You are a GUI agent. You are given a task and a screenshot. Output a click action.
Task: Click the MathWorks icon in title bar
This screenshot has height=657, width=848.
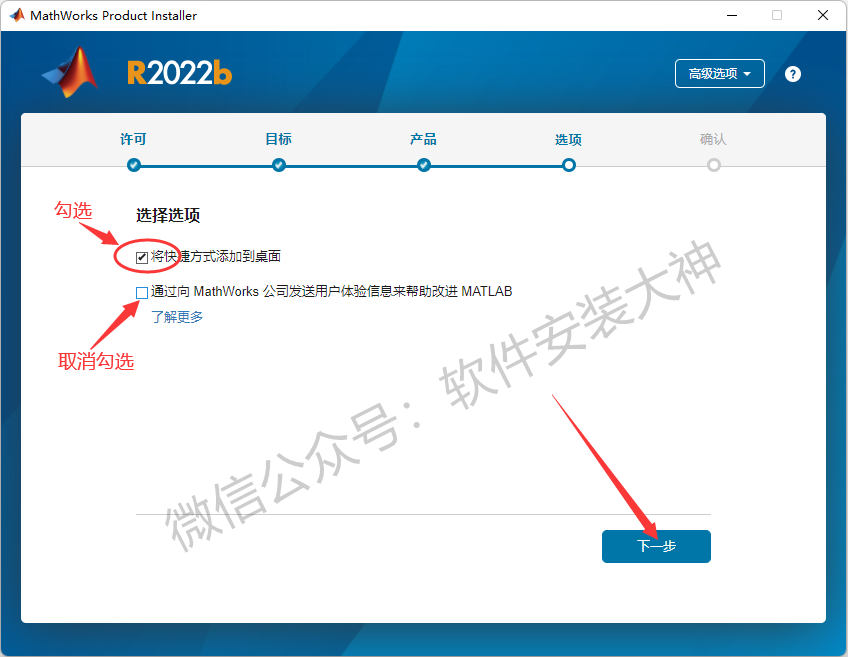pyautogui.click(x=17, y=15)
